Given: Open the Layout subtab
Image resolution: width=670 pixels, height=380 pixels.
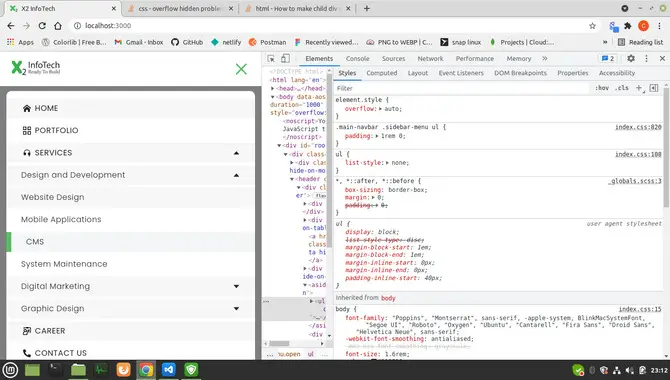Looking at the screenshot, I should click(417, 73).
